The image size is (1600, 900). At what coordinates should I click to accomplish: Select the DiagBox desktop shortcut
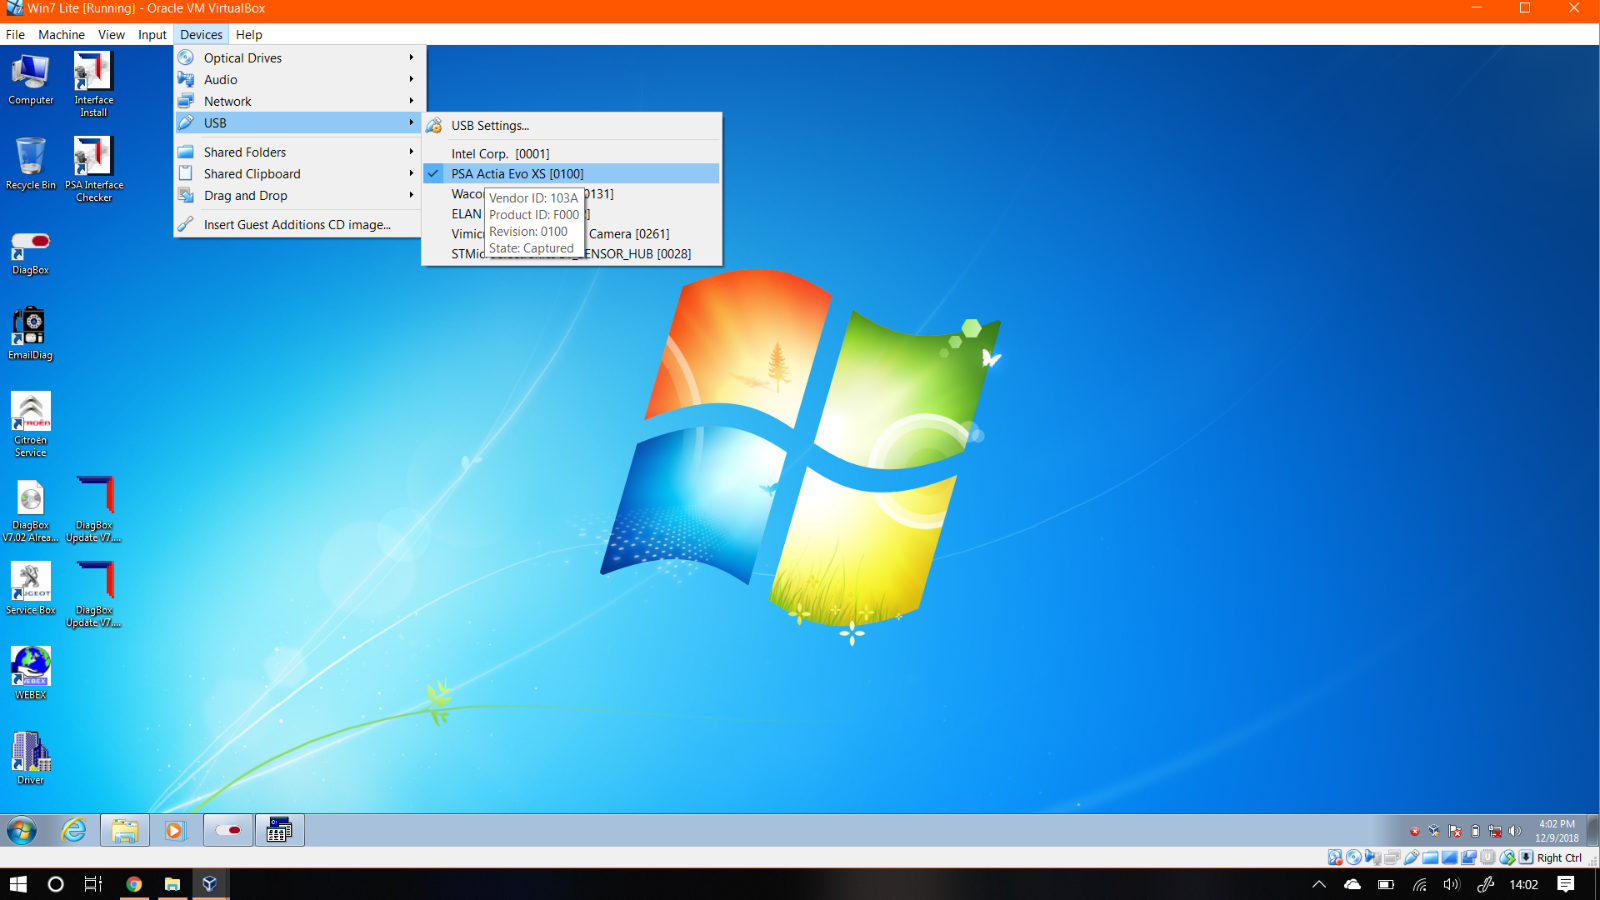[31, 253]
